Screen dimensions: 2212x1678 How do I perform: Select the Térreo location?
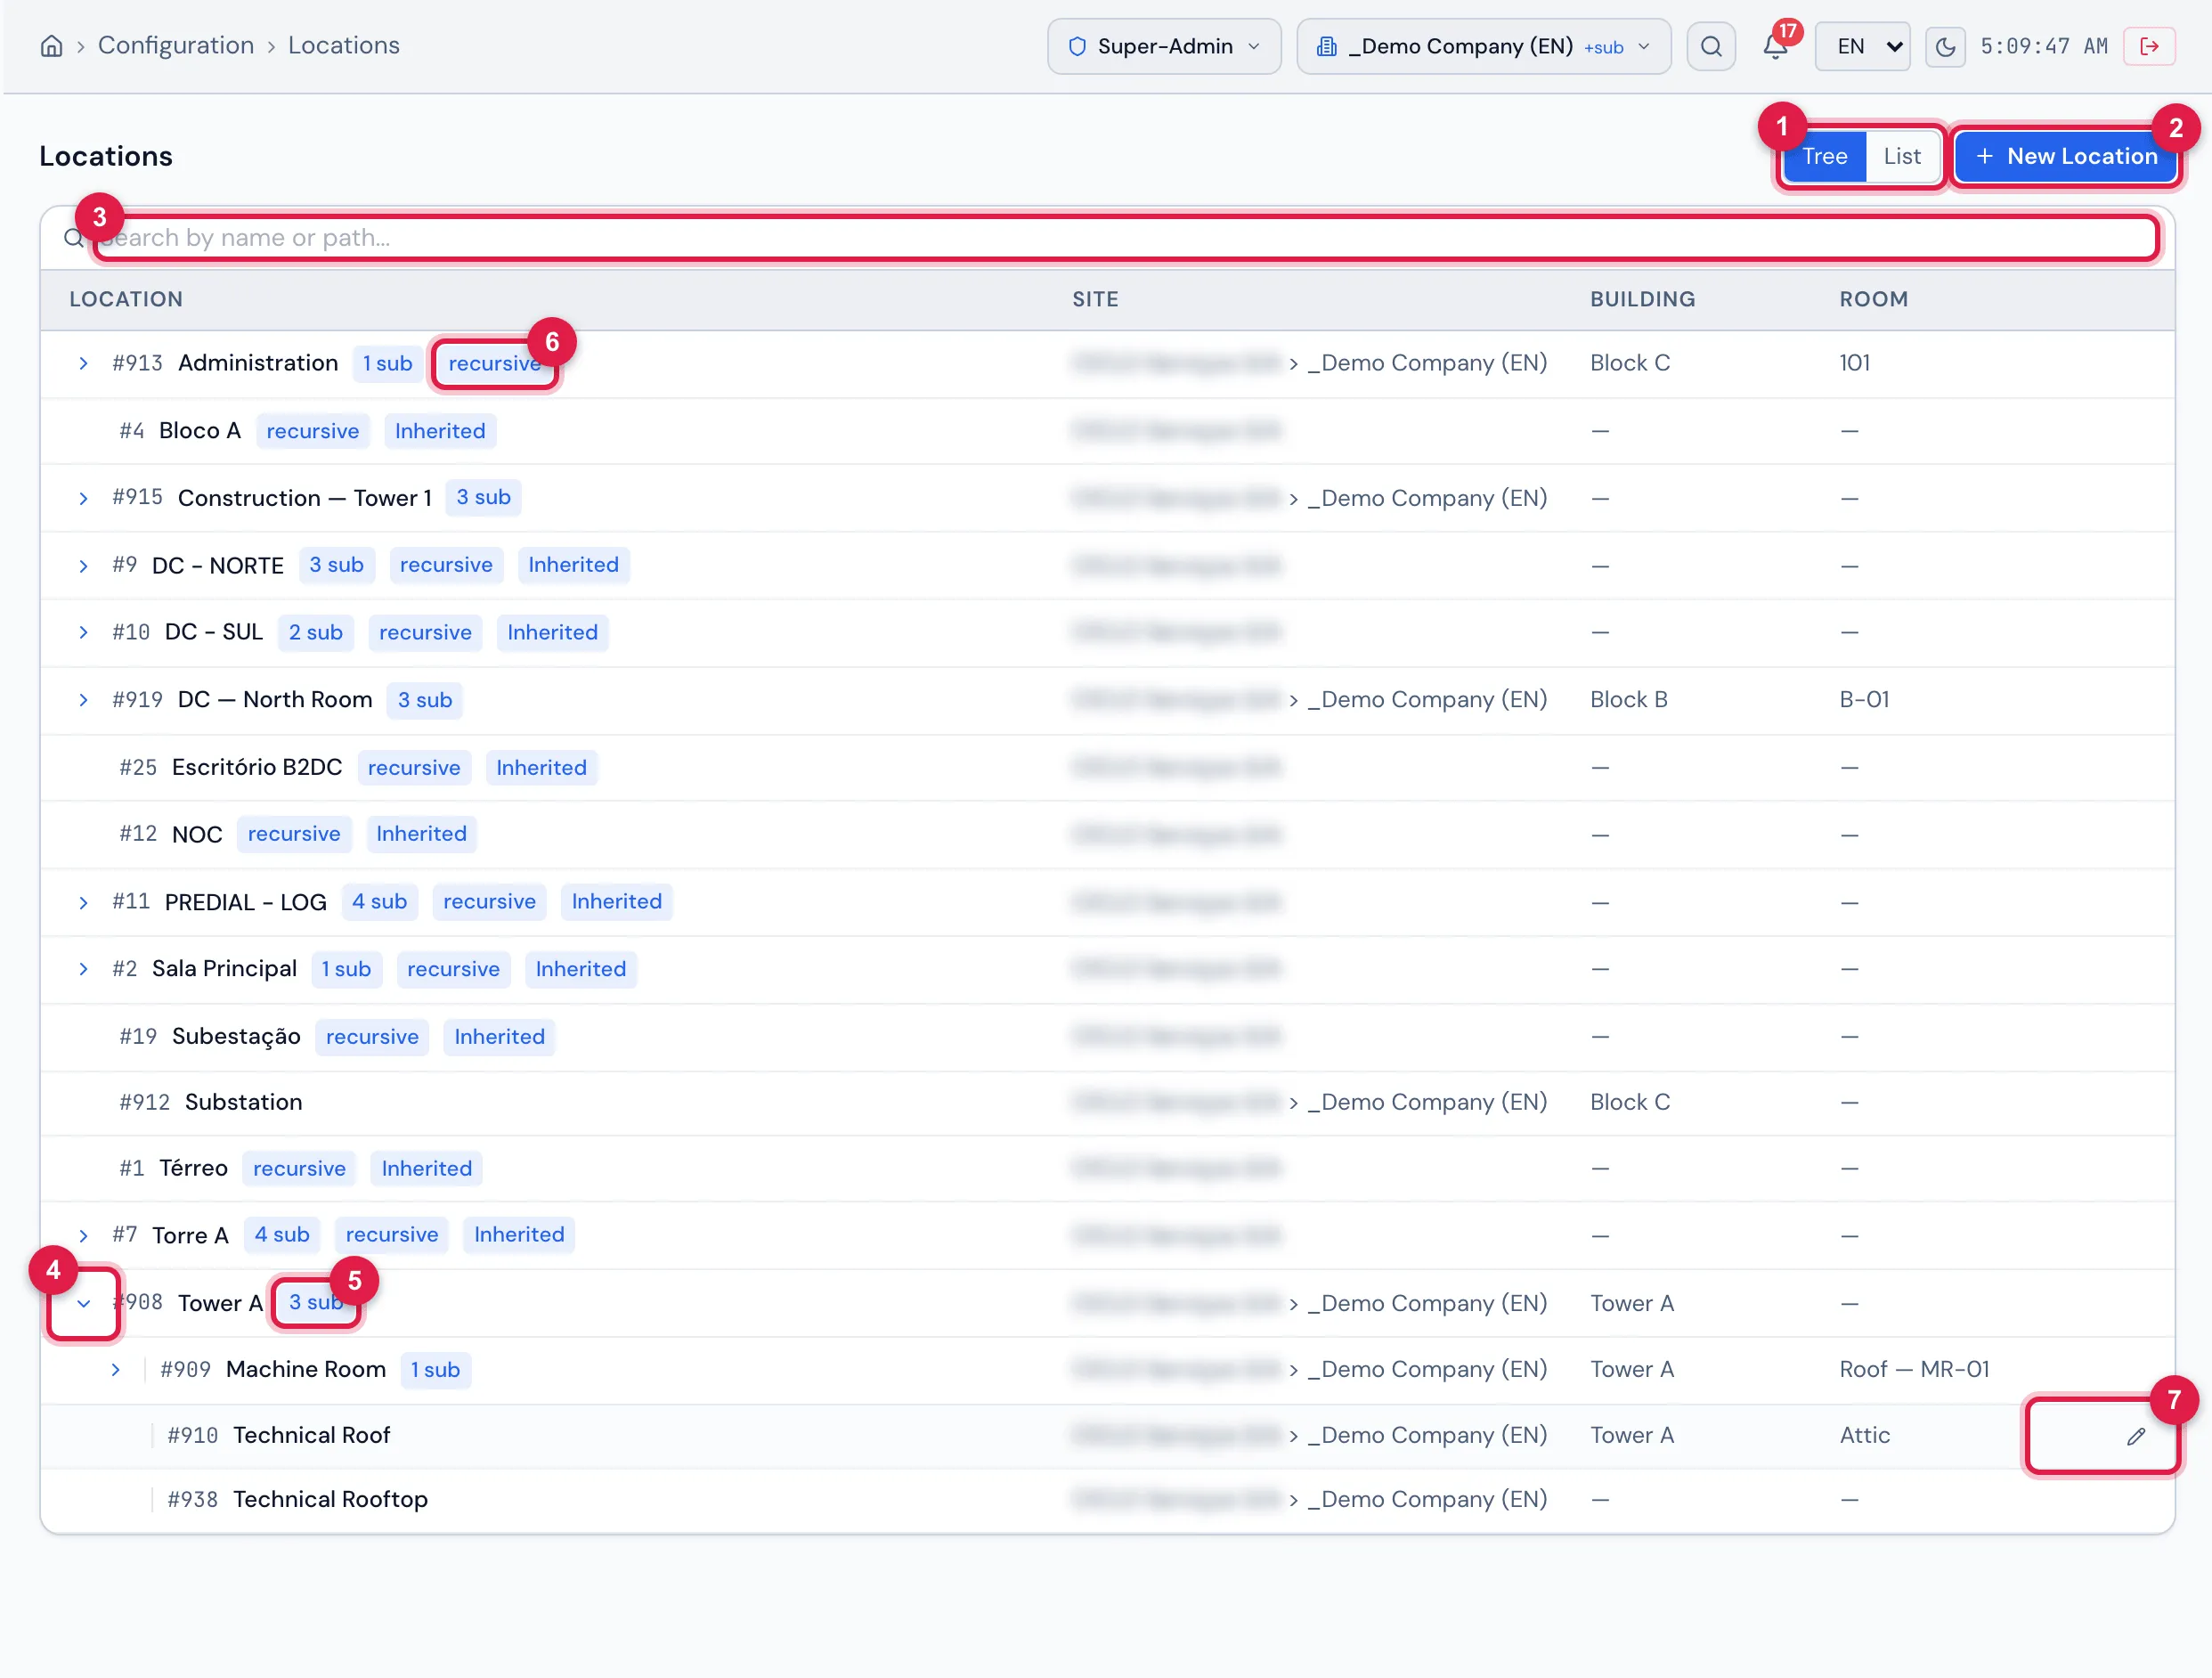pos(193,1168)
